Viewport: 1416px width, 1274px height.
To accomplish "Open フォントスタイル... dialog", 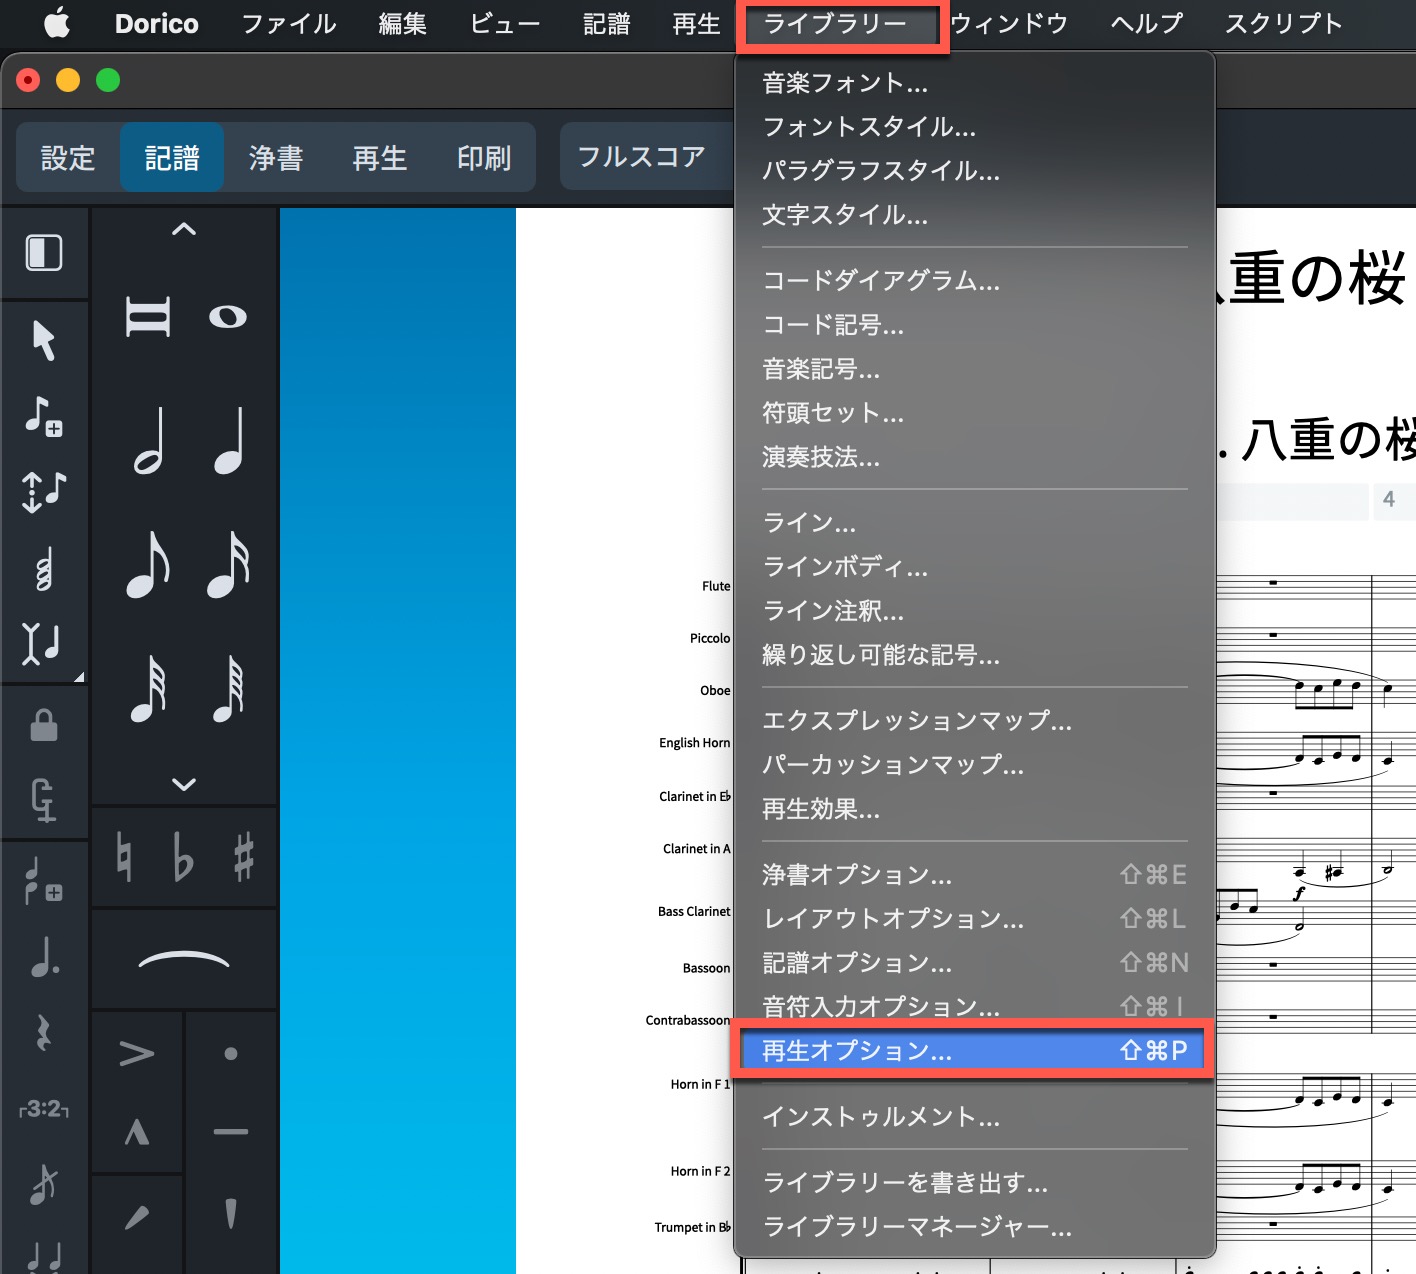I will 975,127.
